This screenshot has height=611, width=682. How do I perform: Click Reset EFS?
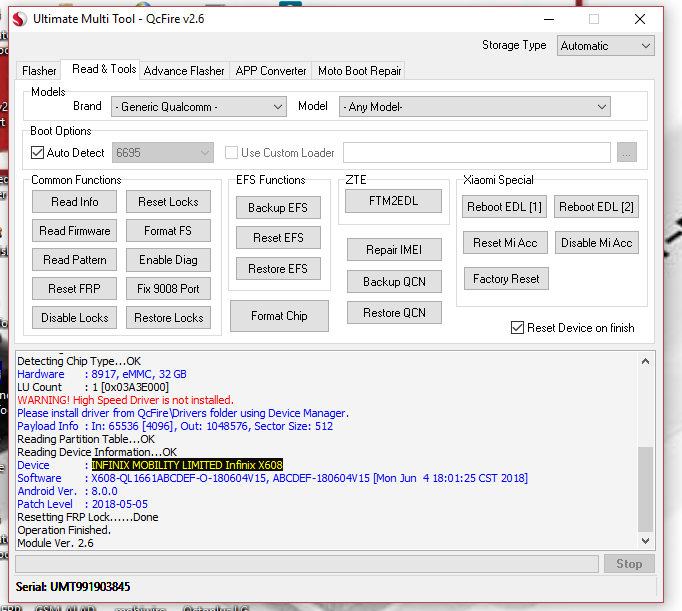pyautogui.click(x=278, y=238)
